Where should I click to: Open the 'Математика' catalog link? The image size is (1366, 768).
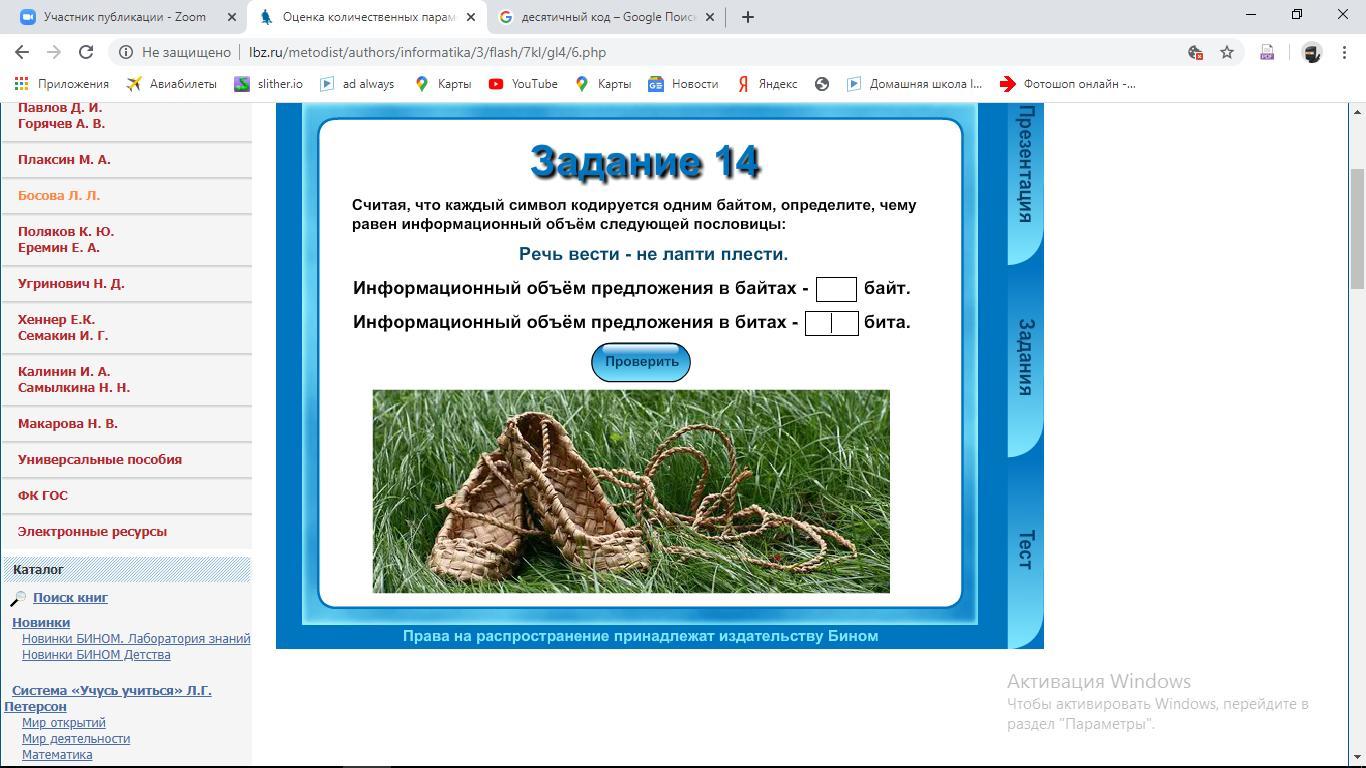57,754
